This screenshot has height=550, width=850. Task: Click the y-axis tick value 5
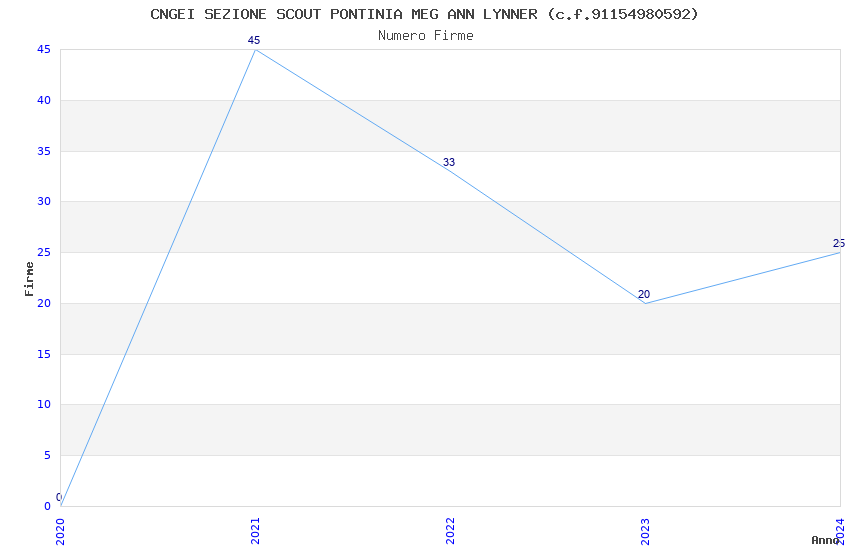coord(47,455)
